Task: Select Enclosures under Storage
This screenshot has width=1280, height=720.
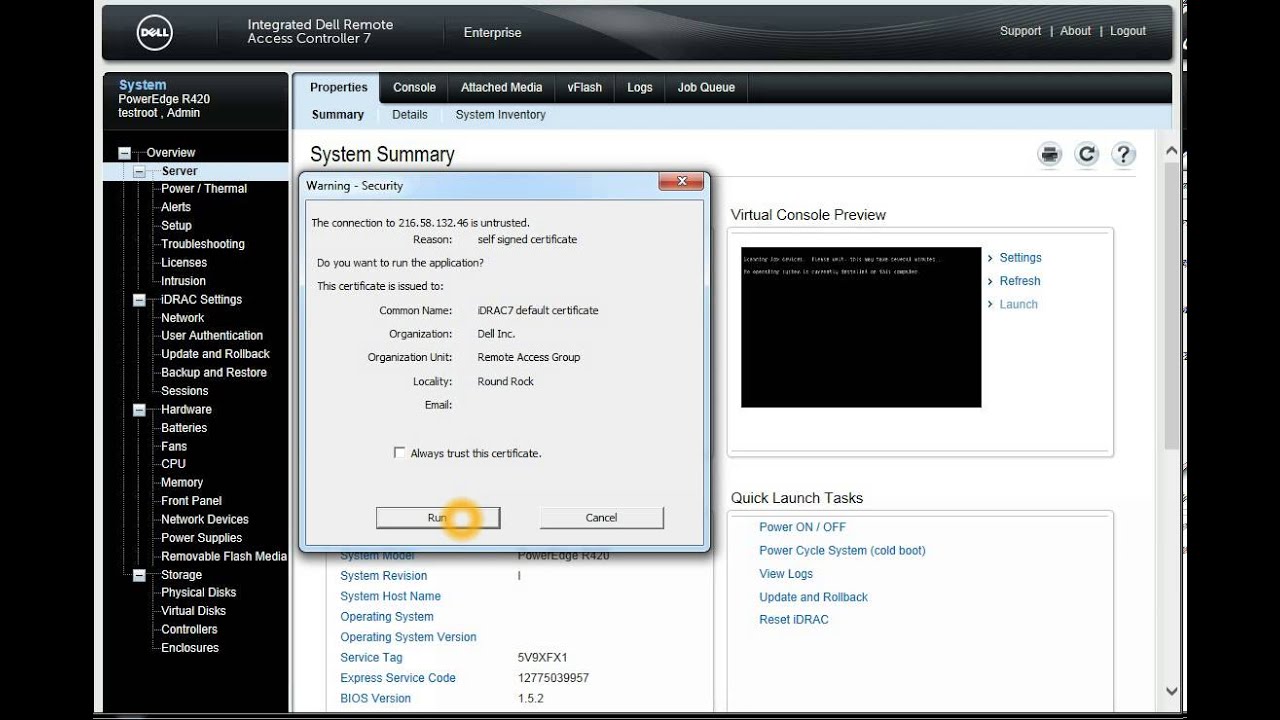Action: tap(190, 648)
